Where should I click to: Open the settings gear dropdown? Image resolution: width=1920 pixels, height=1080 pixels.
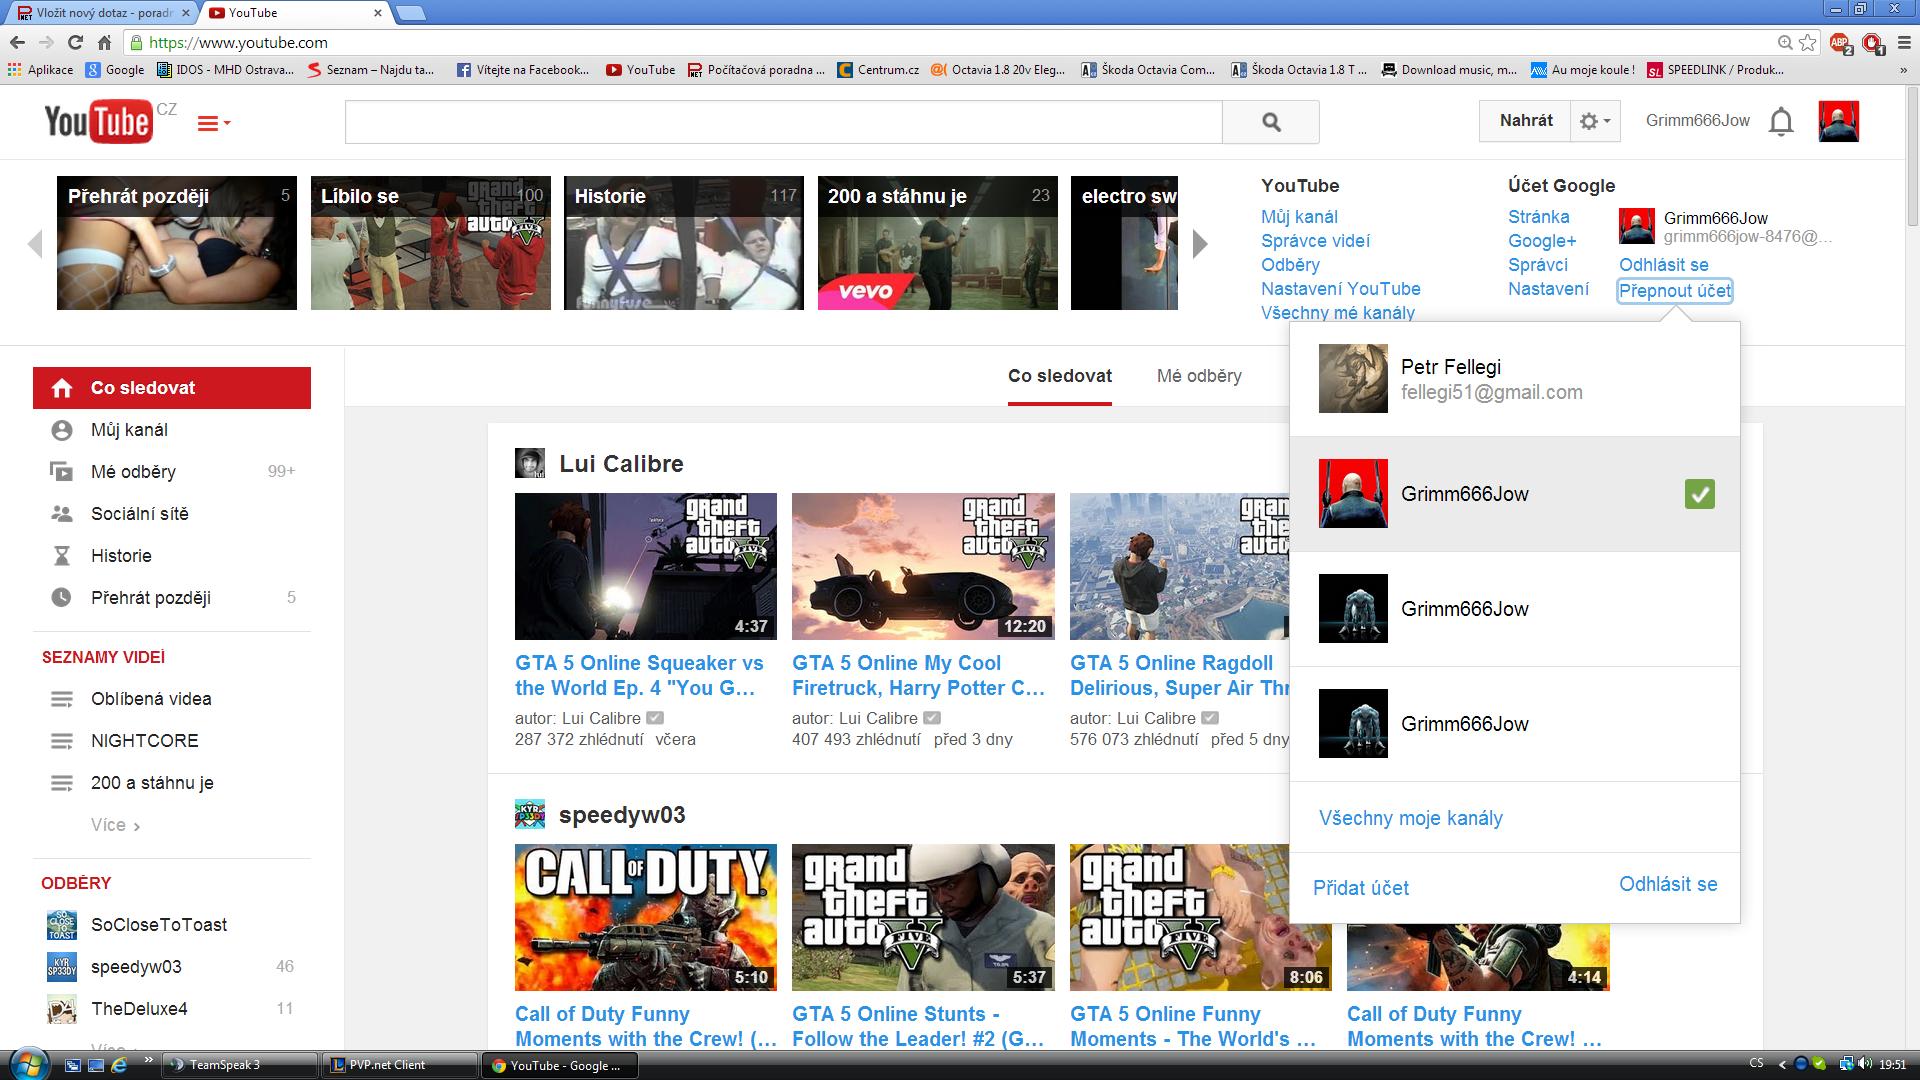[x=1594, y=121]
